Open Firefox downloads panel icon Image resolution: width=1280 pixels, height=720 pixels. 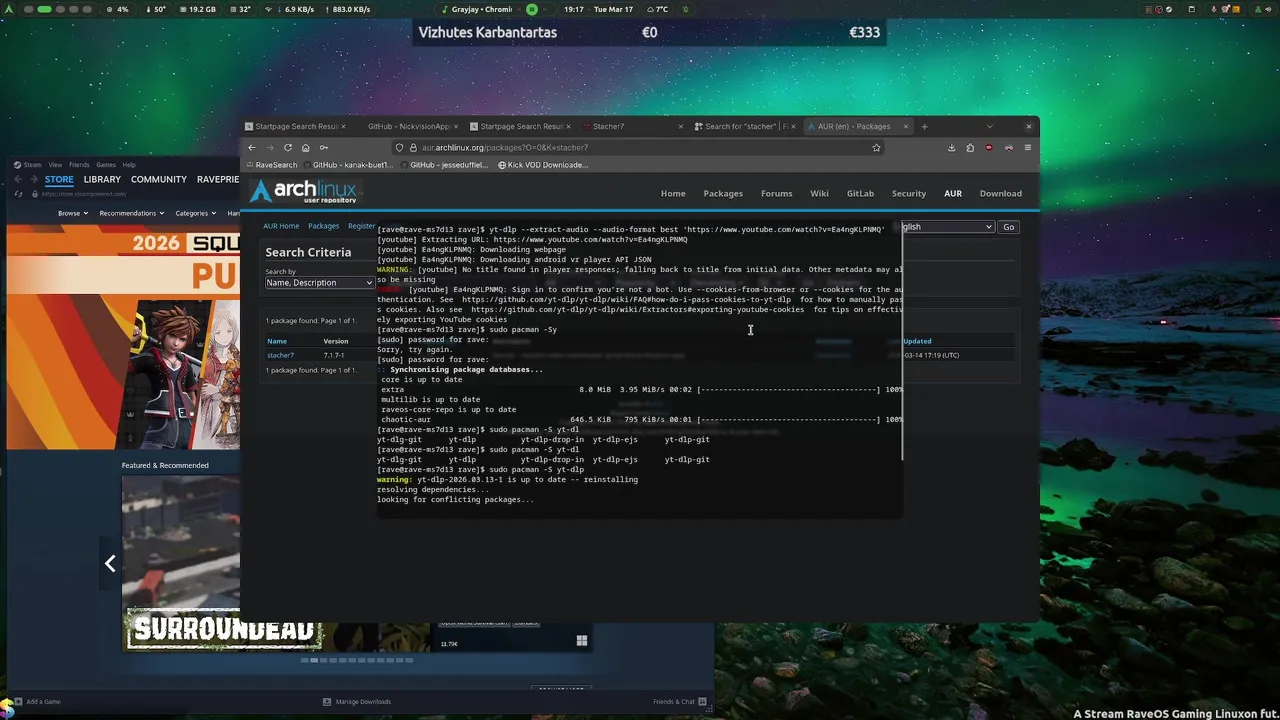(951, 147)
